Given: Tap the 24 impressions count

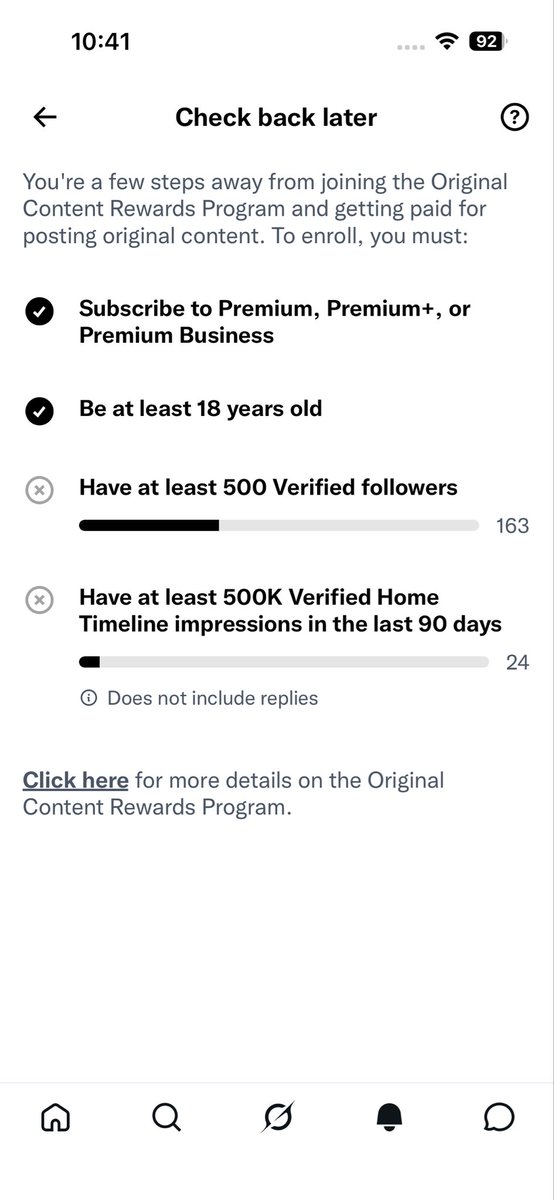Looking at the screenshot, I should (x=517, y=662).
